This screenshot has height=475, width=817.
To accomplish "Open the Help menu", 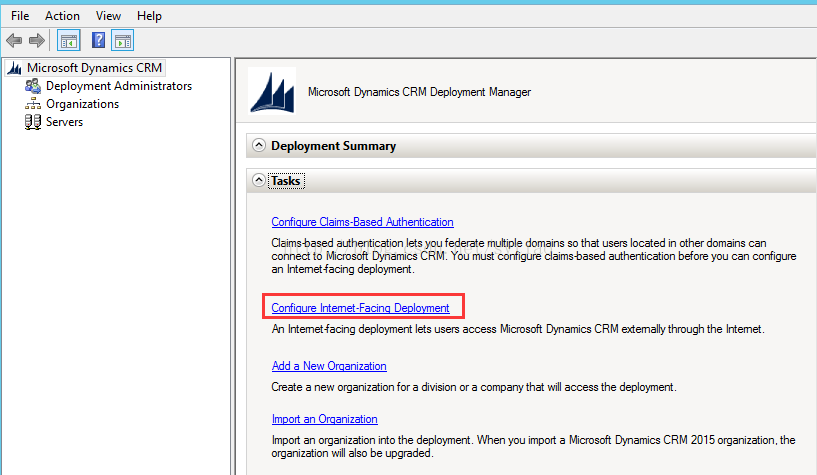I will coord(149,16).
